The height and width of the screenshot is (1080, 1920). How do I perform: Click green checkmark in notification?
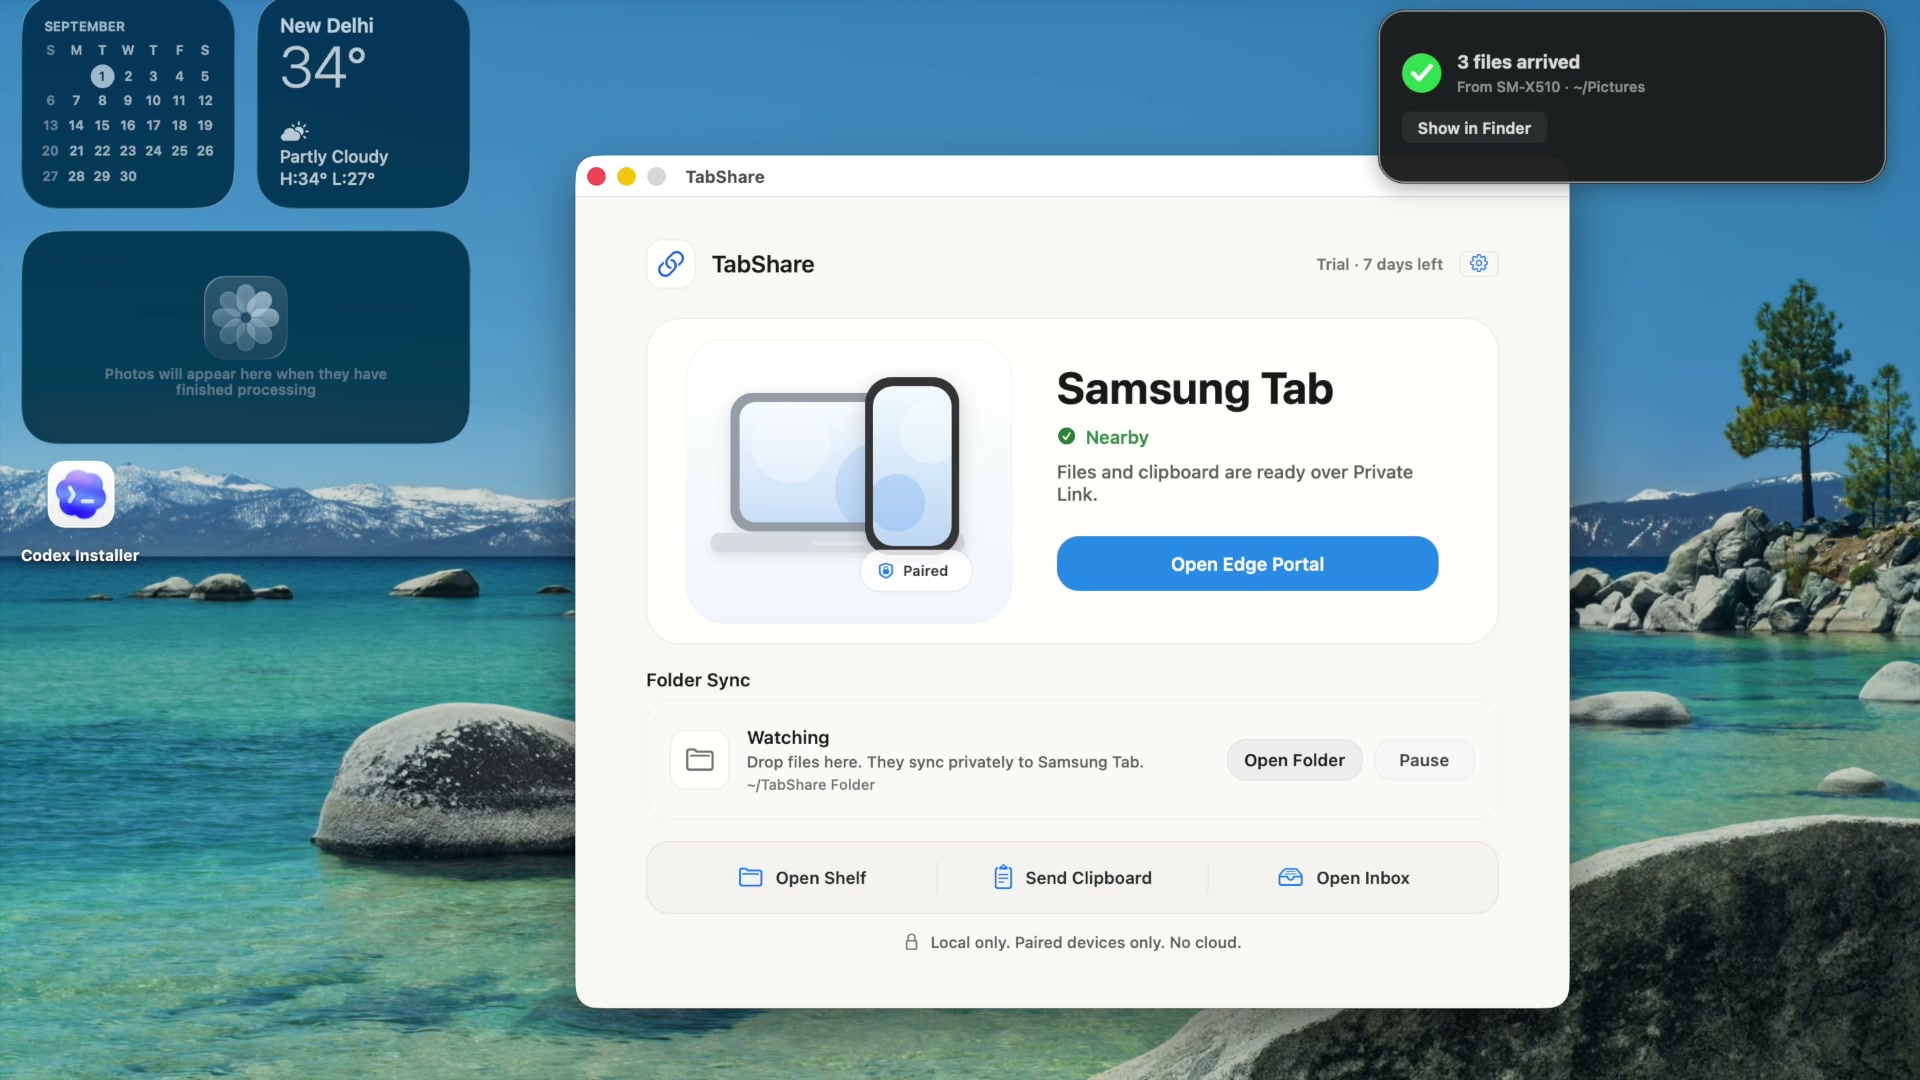click(1421, 73)
